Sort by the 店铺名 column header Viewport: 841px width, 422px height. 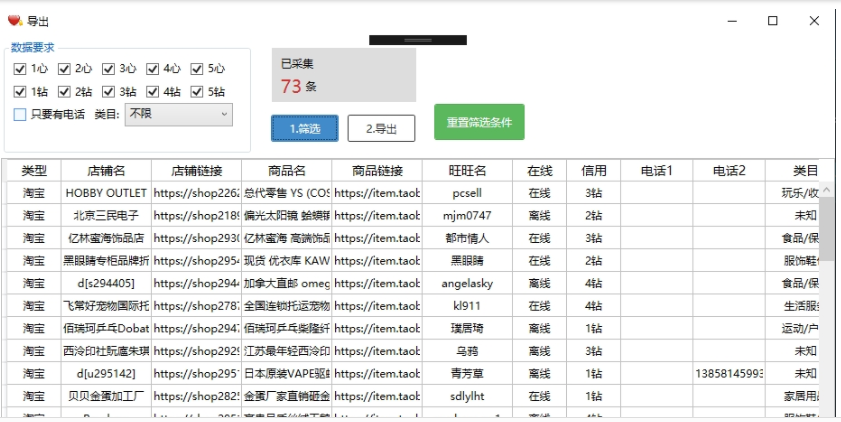tap(106, 171)
